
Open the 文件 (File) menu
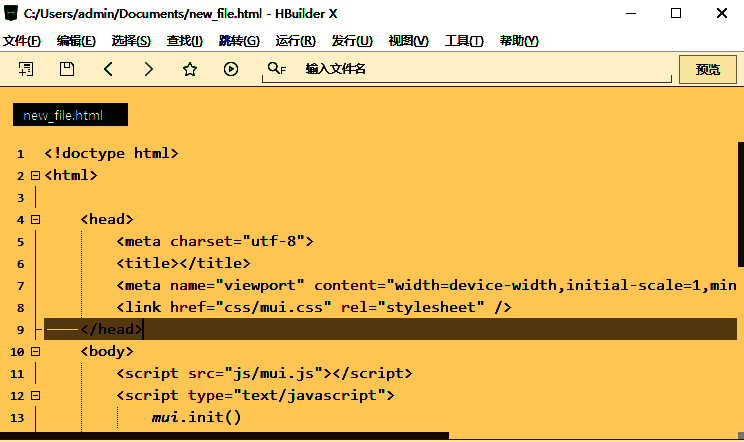click(x=21, y=41)
